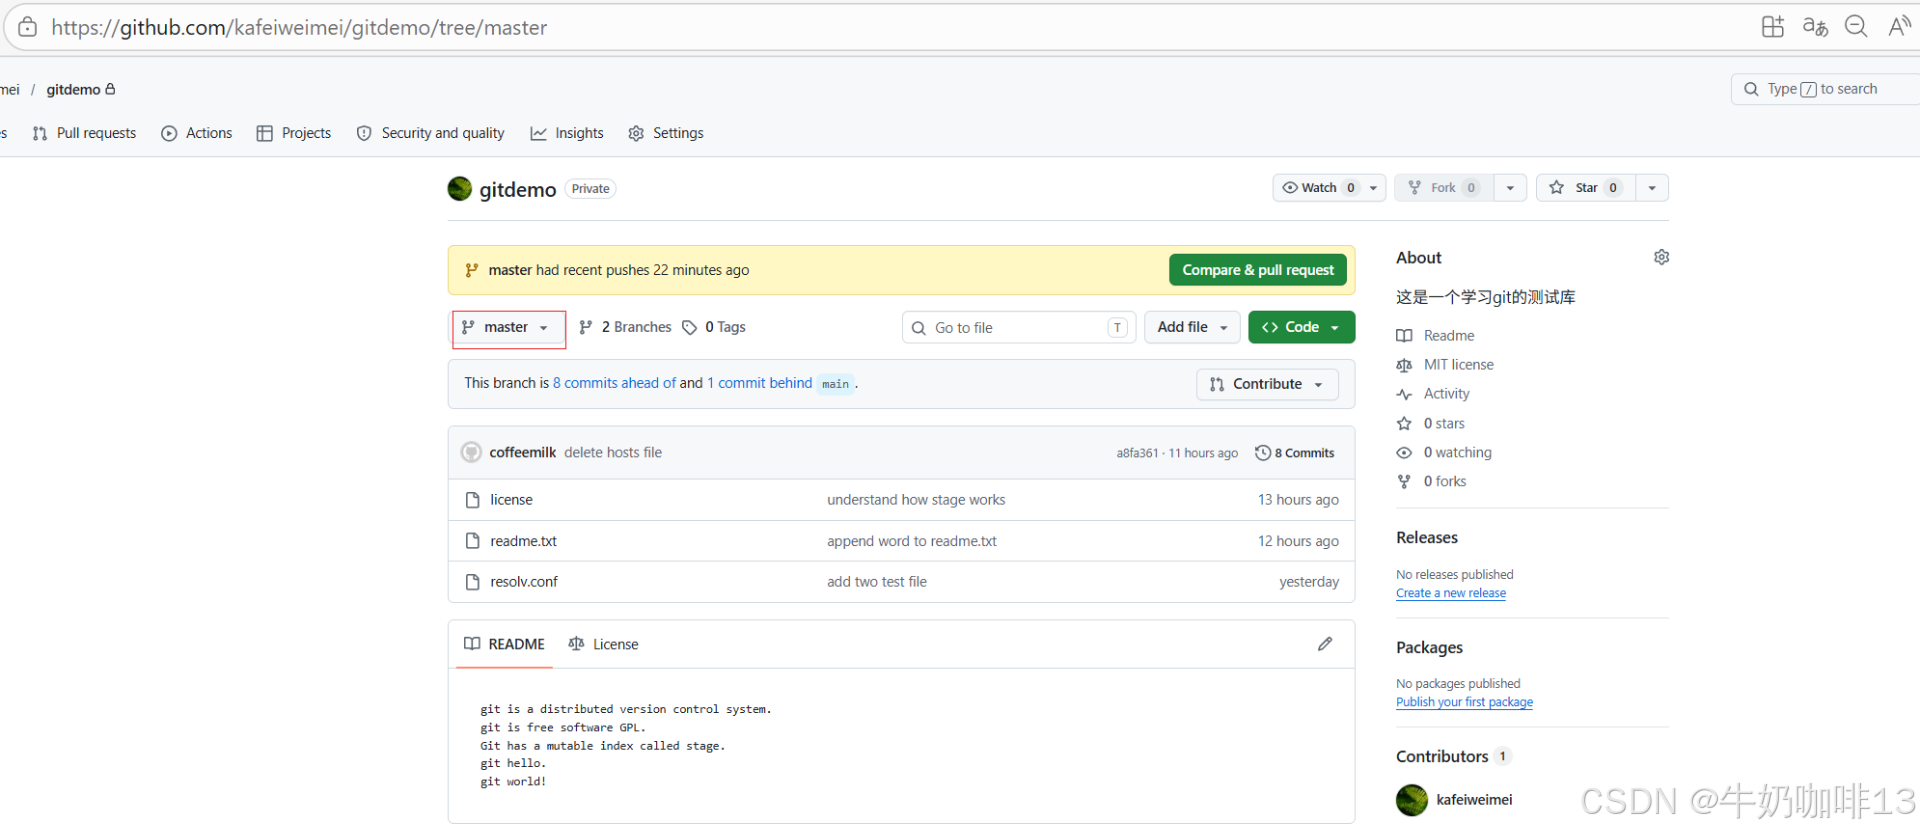Expand the Contribute dropdown
Image resolution: width=1920 pixels, height=833 pixels.
pyautogui.click(x=1267, y=385)
